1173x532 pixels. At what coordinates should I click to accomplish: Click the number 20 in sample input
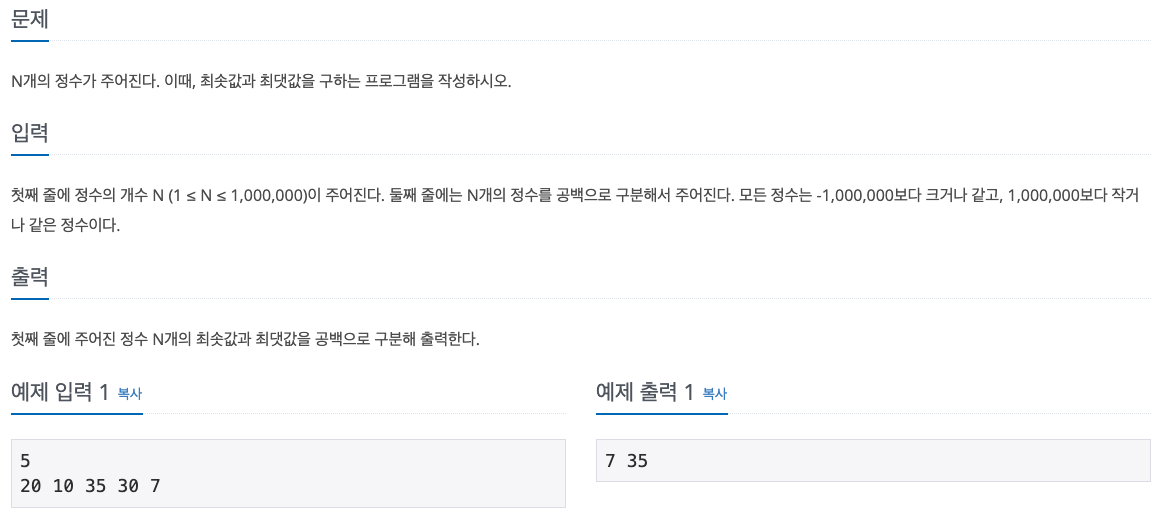[31, 486]
